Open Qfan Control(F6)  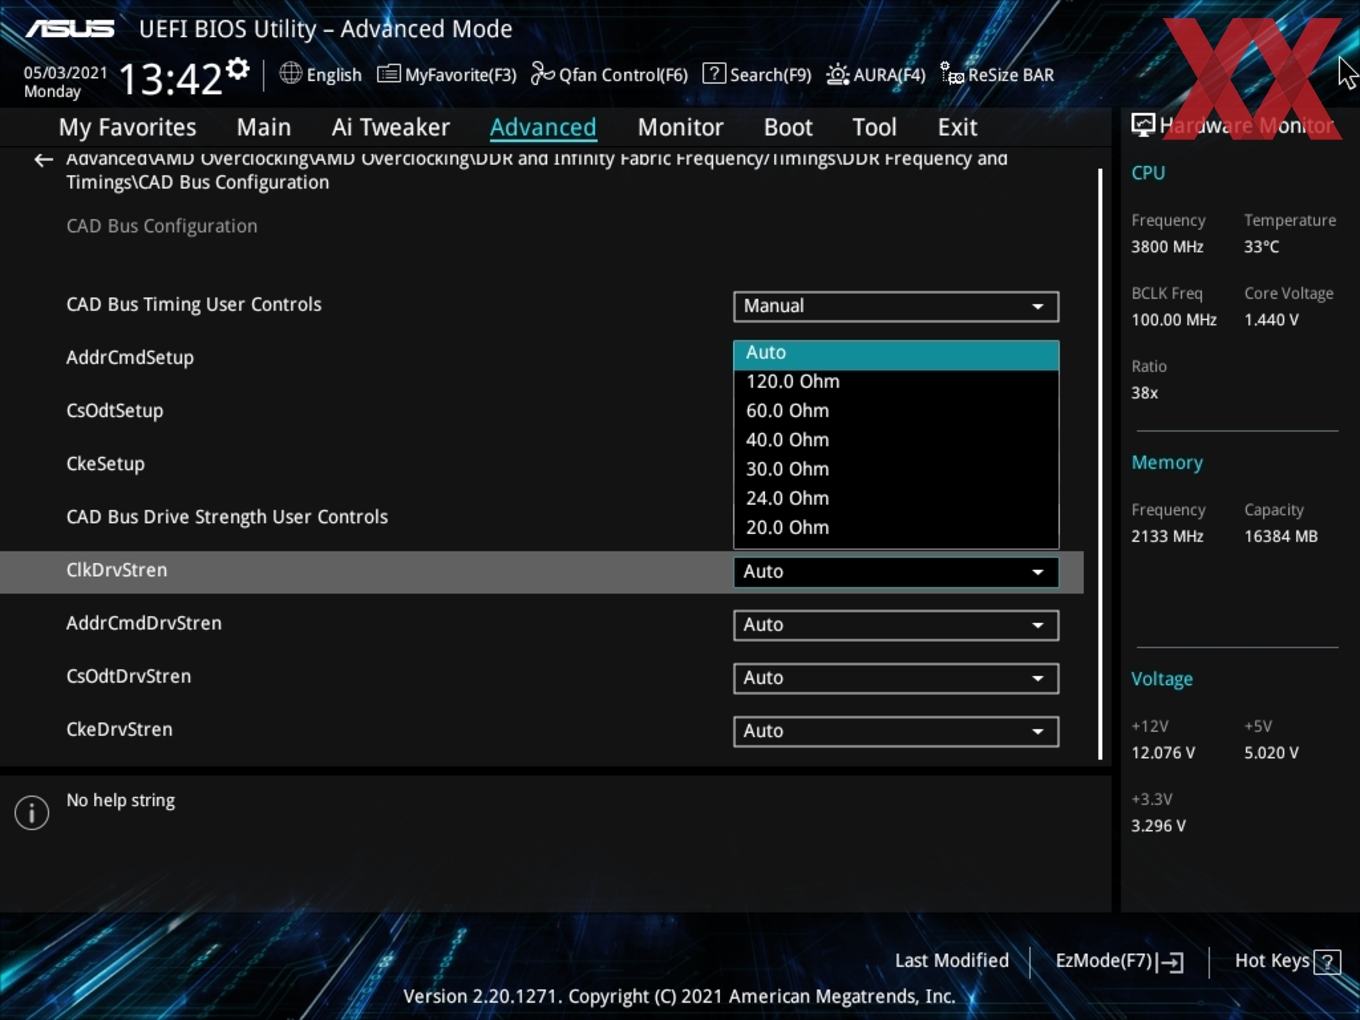[x=609, y=75]
